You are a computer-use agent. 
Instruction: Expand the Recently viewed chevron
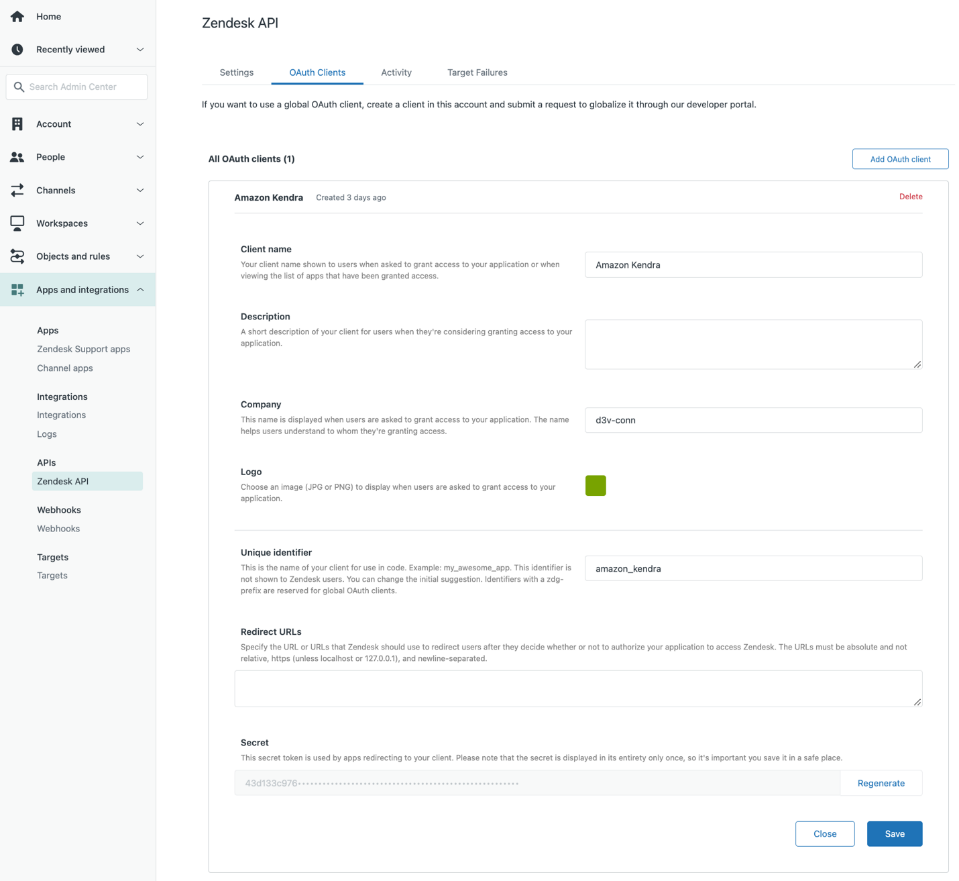pyautogui.click(x=140, y=50)
